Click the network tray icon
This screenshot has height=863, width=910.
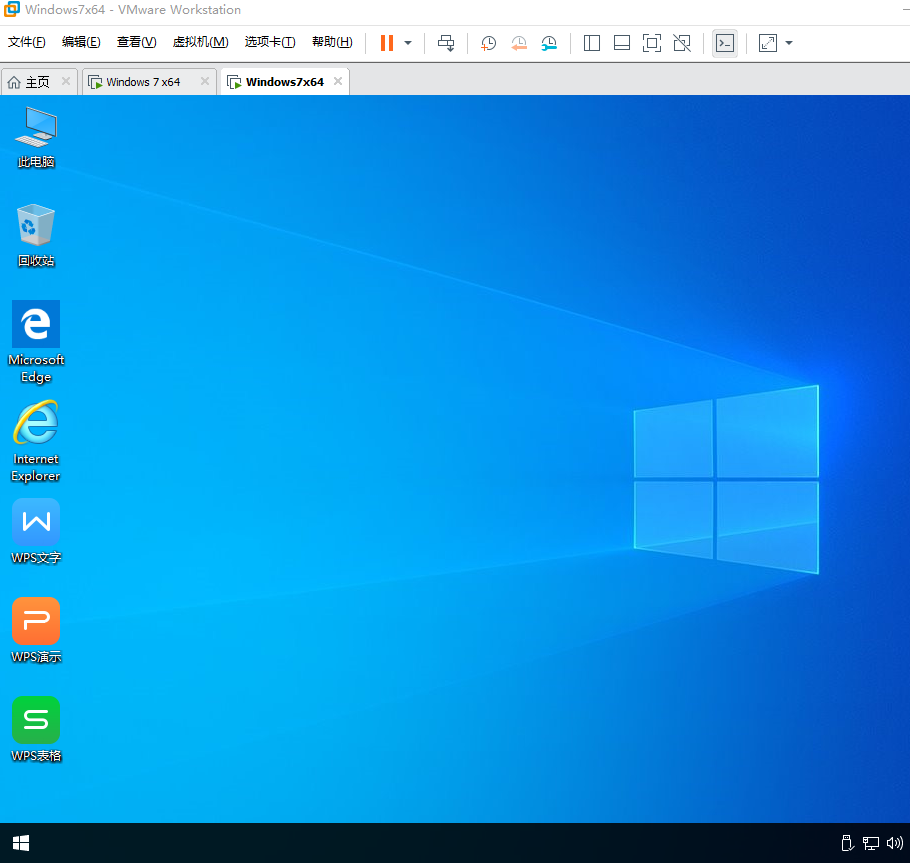tap(871, 843)
